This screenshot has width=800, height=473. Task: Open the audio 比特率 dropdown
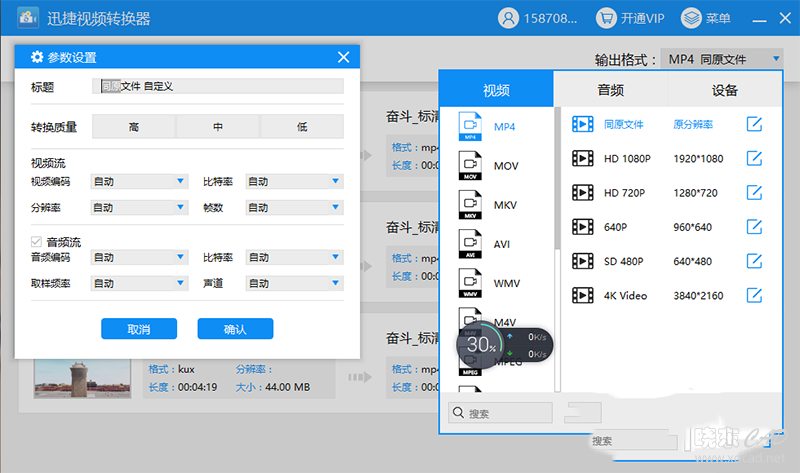294,257
